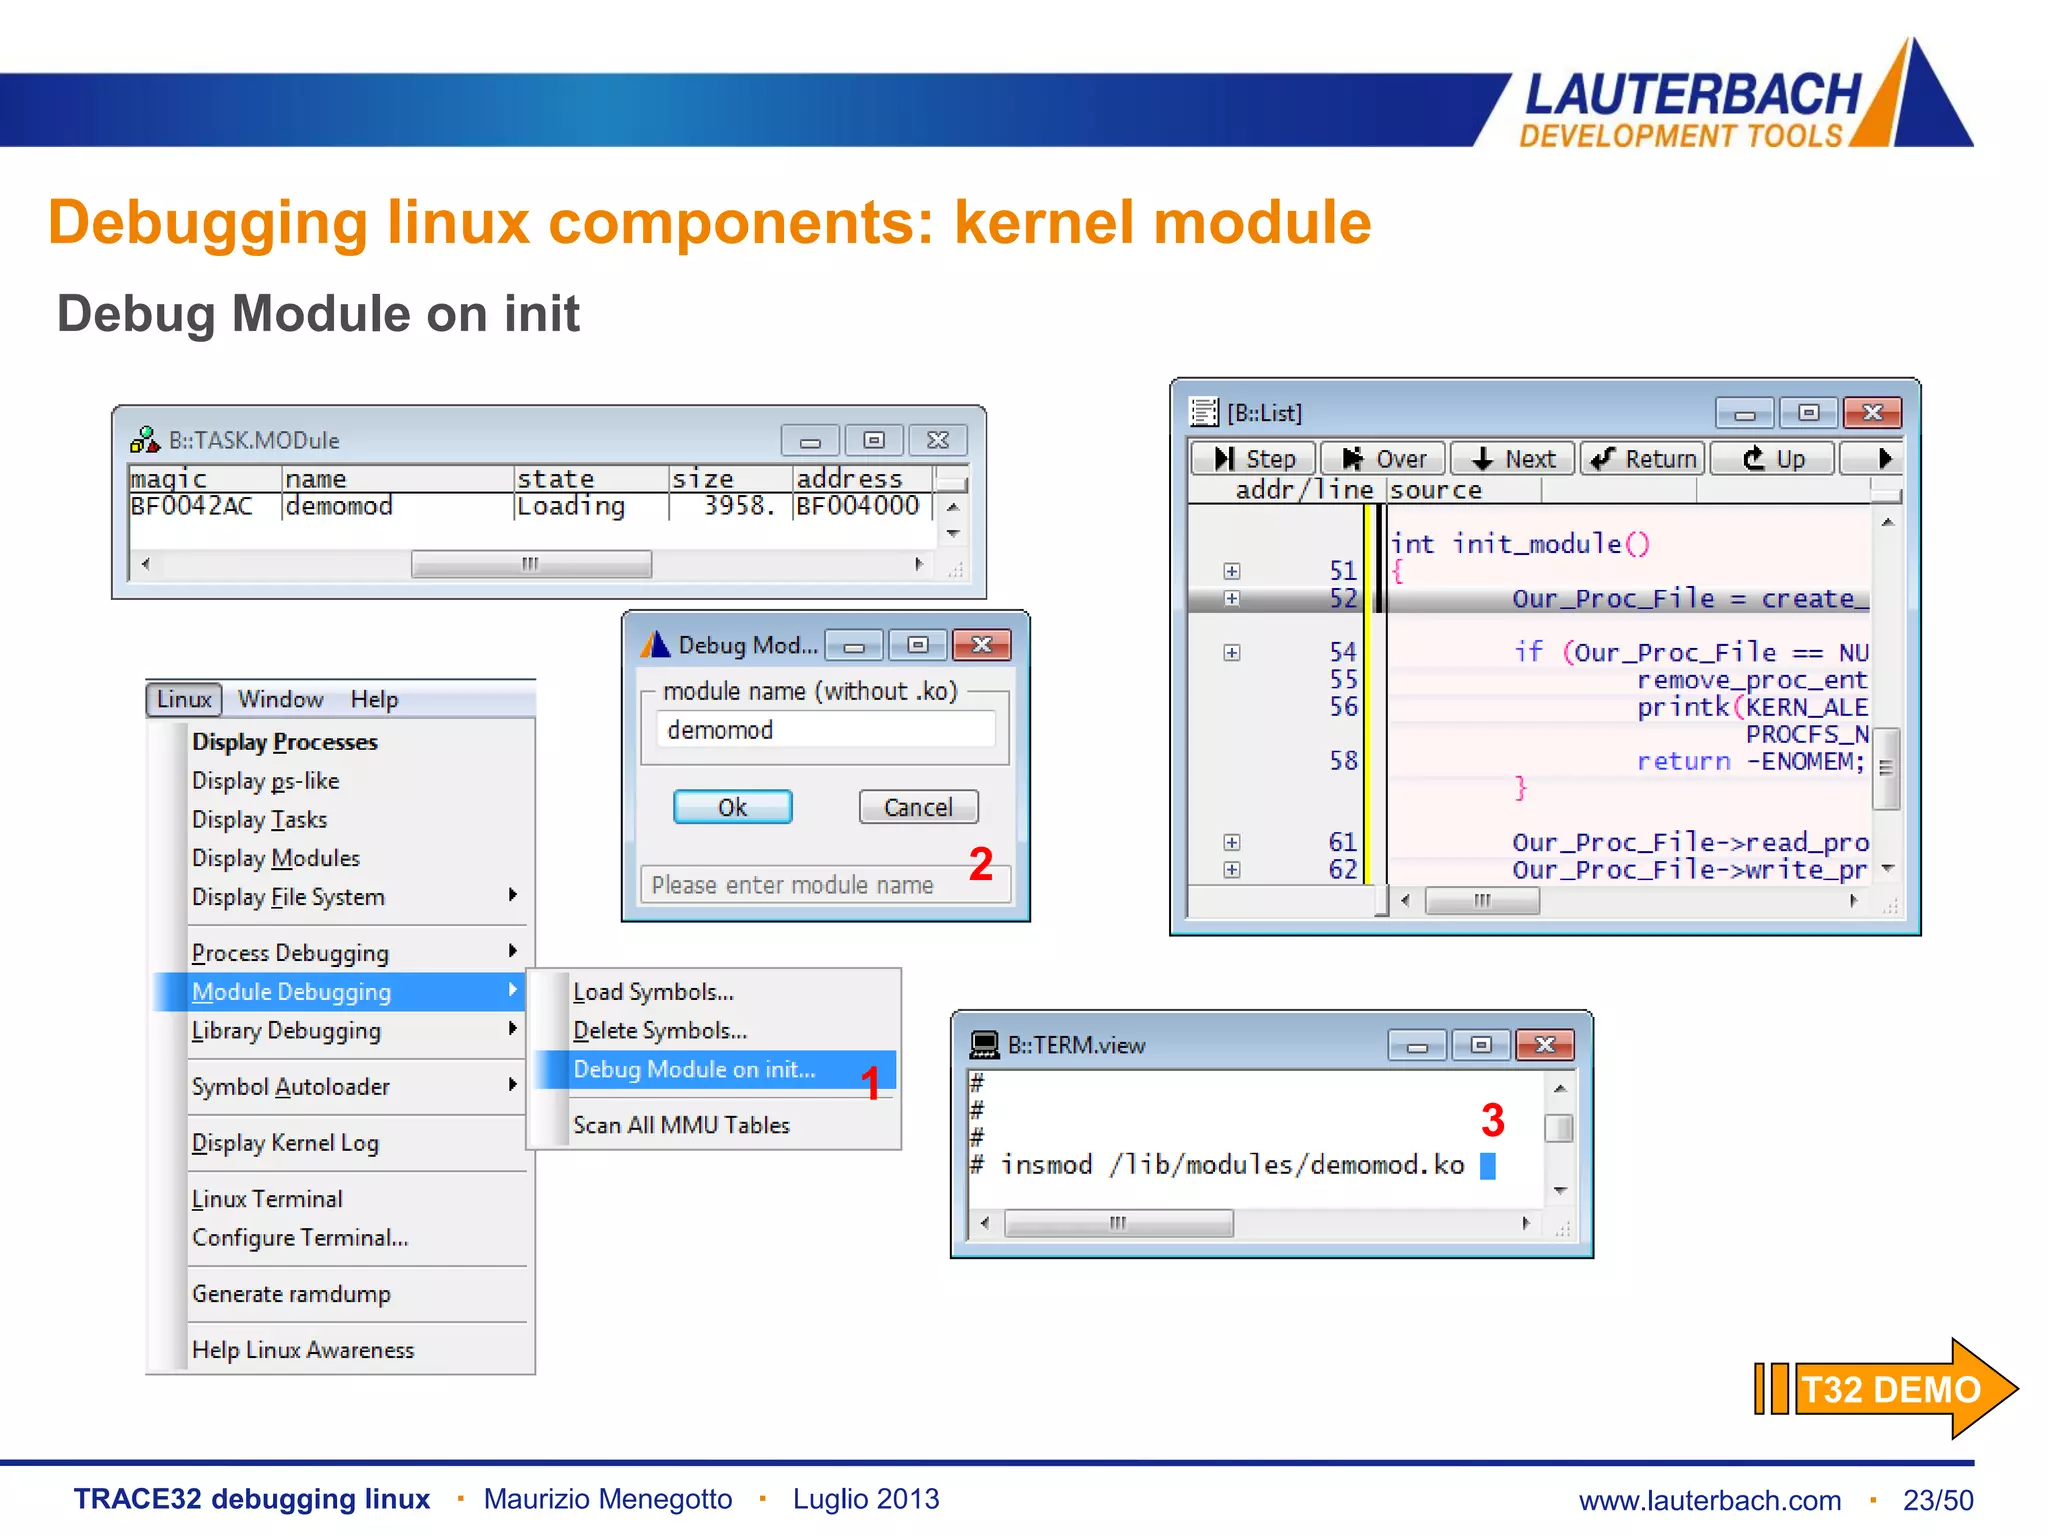This screenshot has height=1536, width=2048.
Task: Click scroll-down arrow in B::TERM.view
Action: click(1560, 1191)
